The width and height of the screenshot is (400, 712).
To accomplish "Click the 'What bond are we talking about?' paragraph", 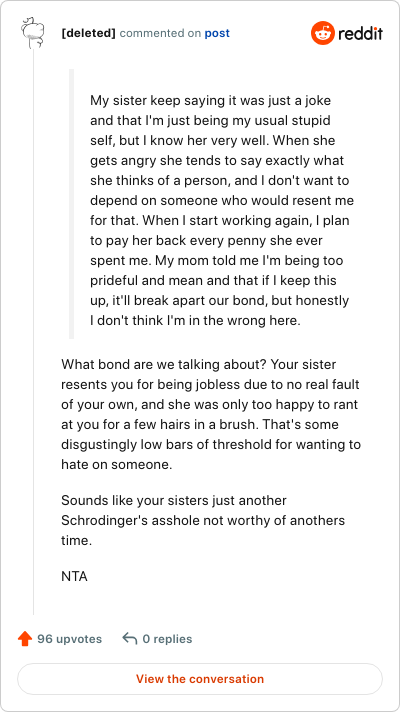I will [x=211, y=414].
